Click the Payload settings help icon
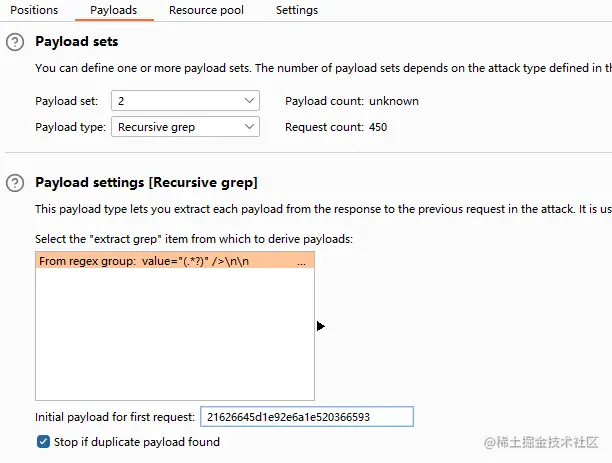Viewport: 612px width, 463px height. pos(15,183)
